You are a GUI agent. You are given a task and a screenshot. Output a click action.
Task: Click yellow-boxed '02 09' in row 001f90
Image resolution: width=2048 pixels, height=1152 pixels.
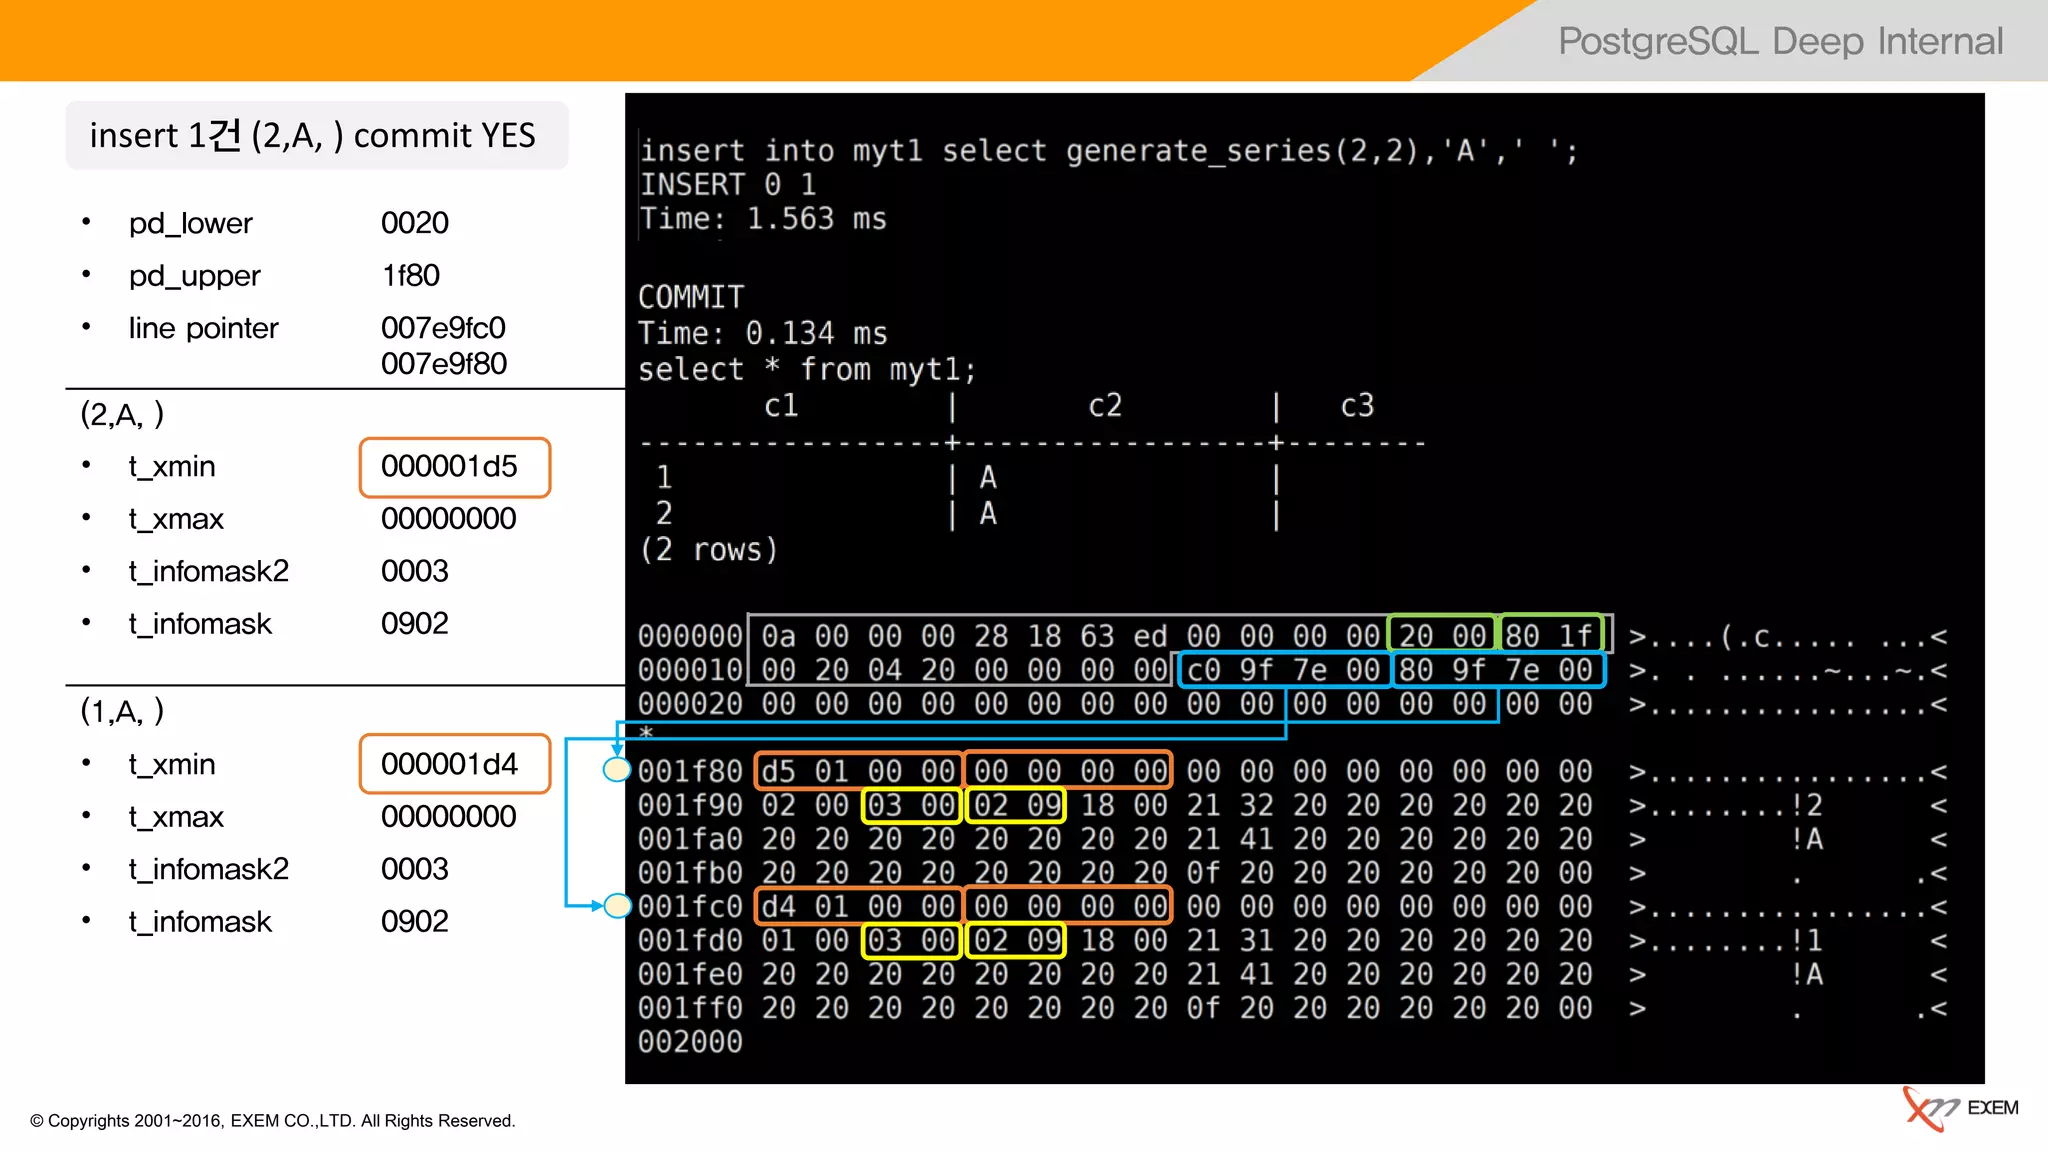1017,805
